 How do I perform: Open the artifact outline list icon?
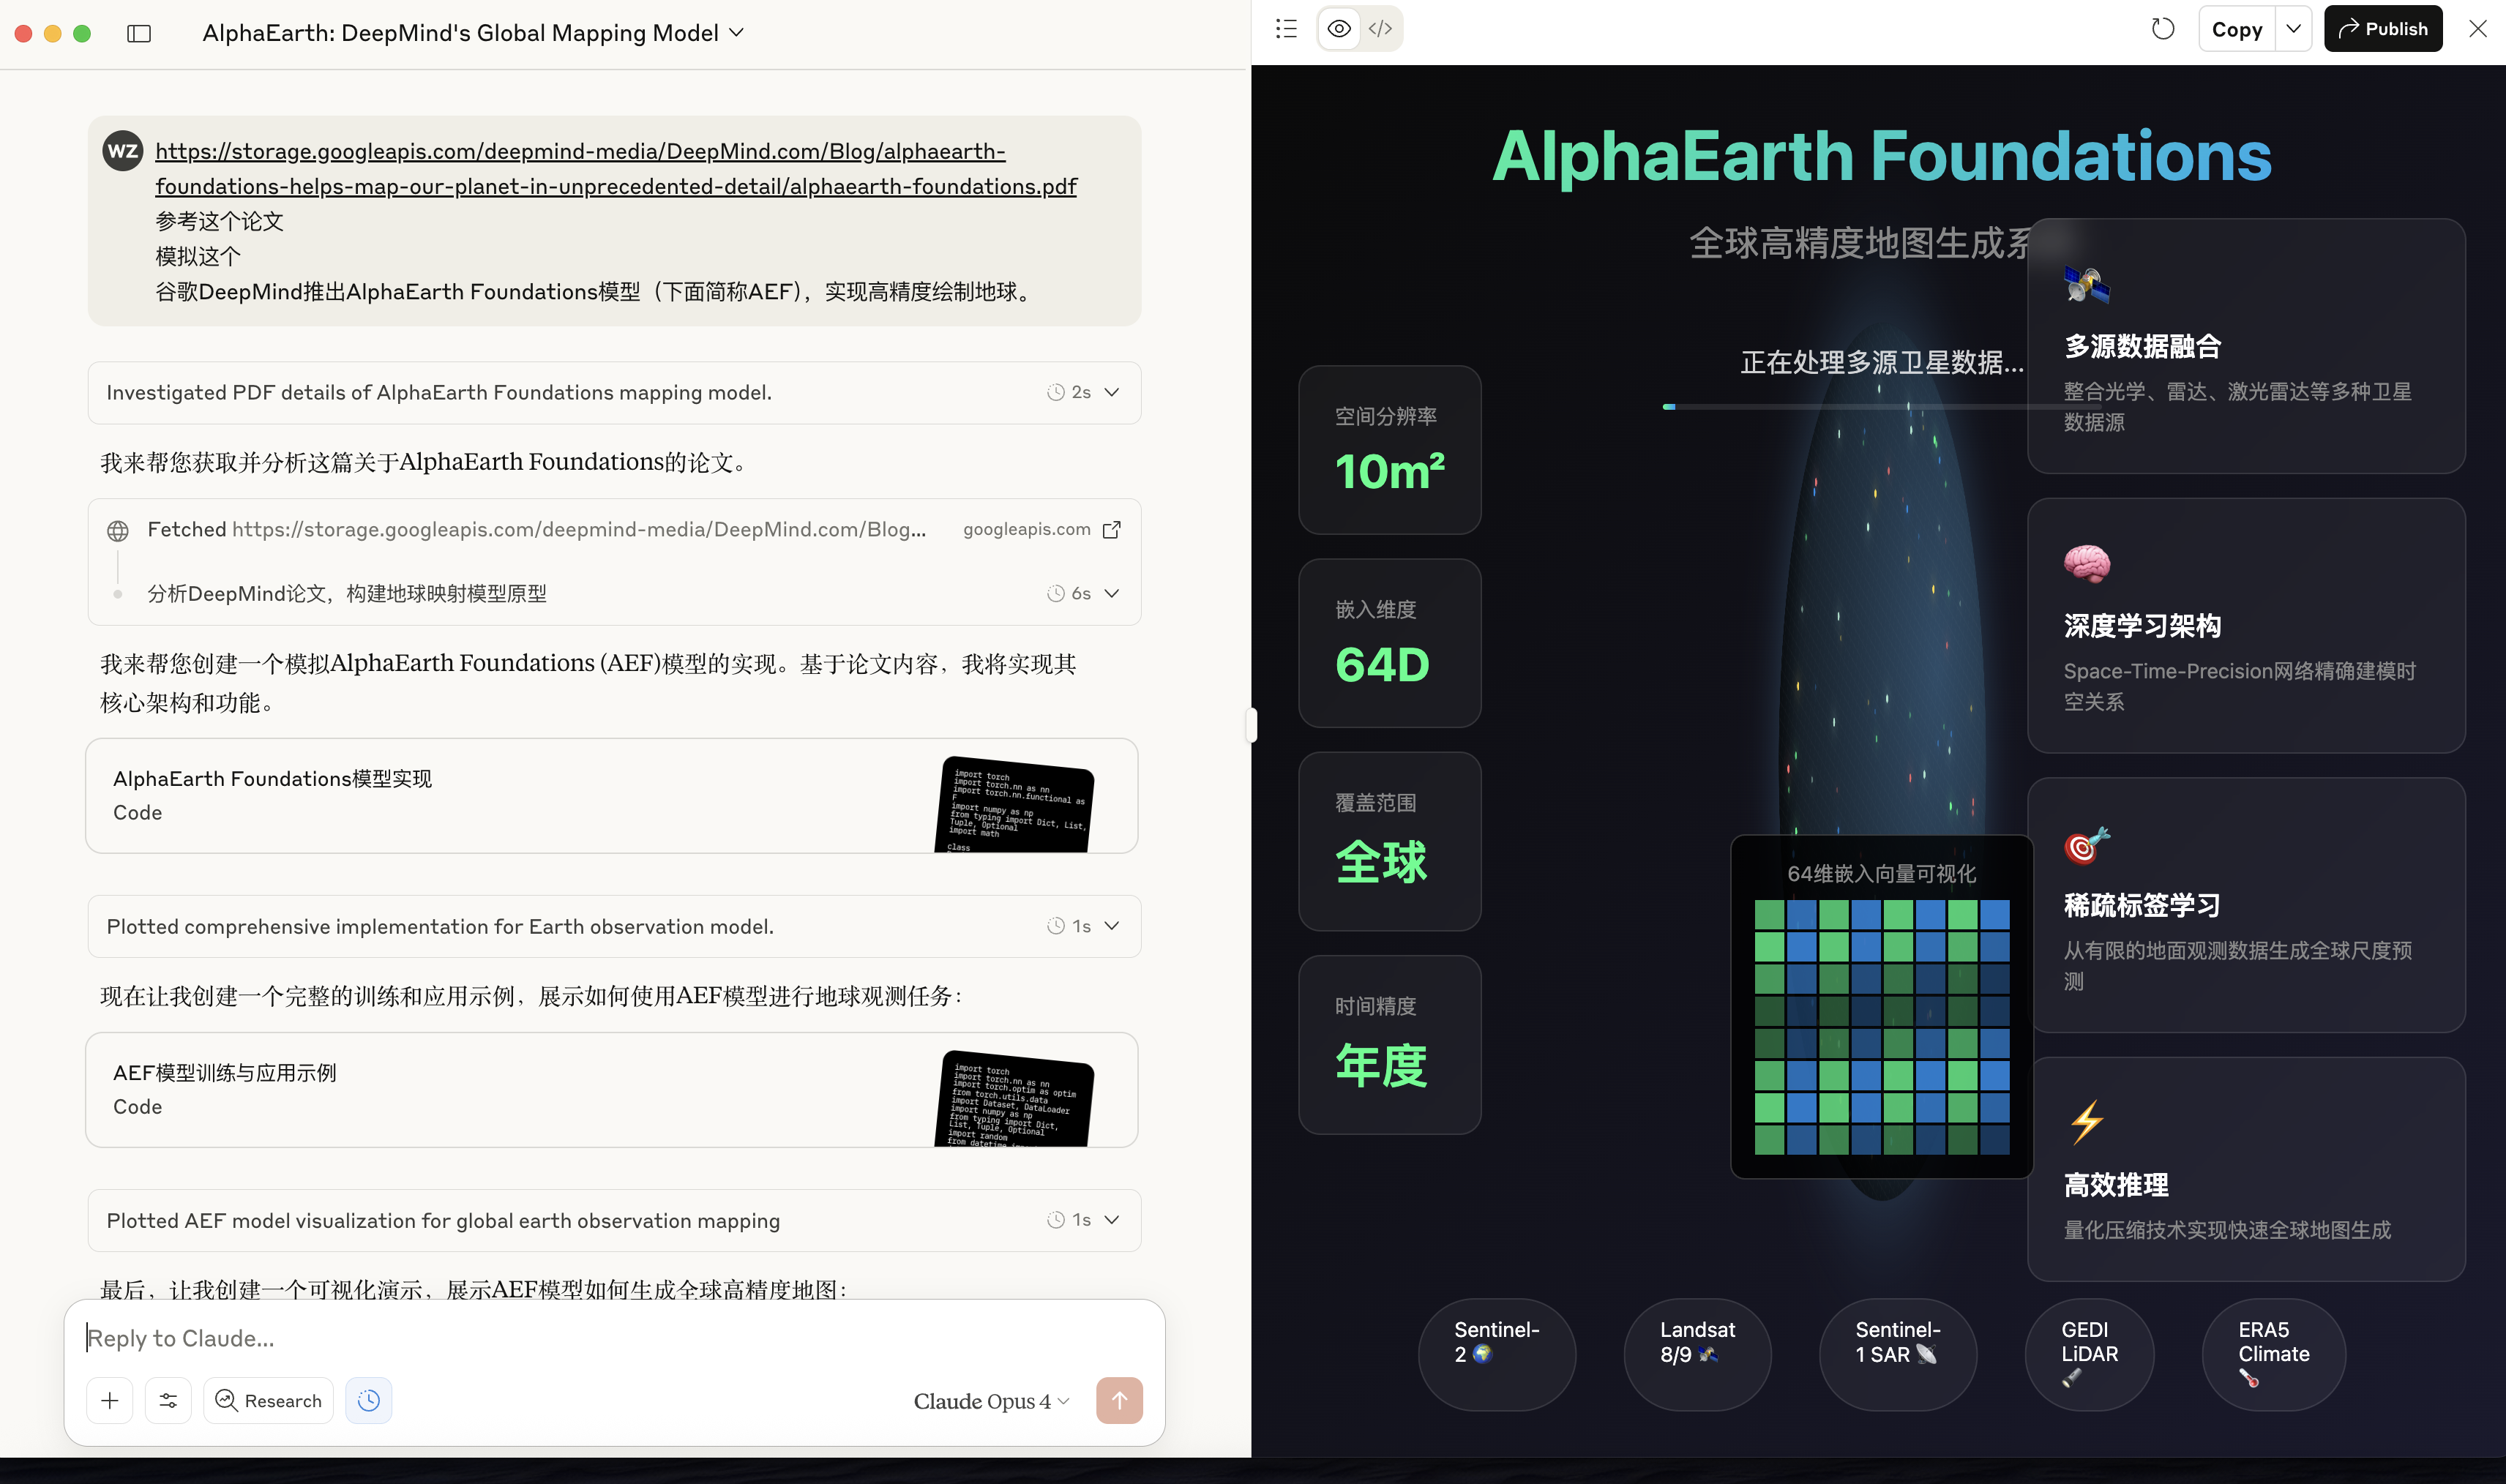point(1286,28)
